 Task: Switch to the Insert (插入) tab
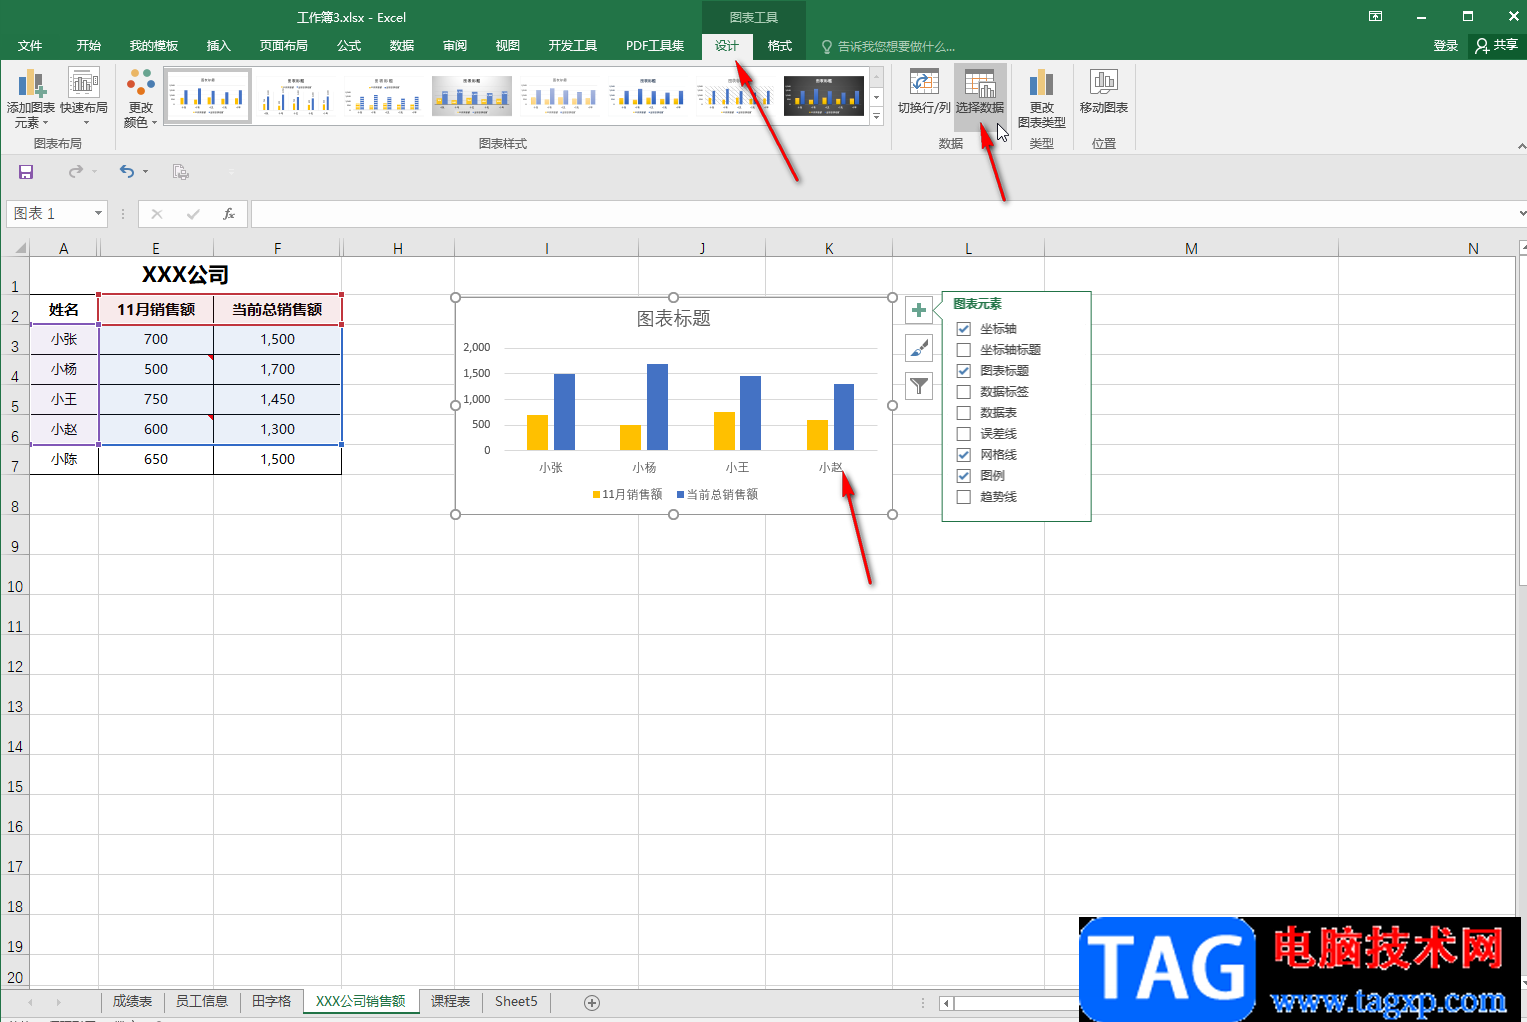pyautogui.click(x=218, y=46)
